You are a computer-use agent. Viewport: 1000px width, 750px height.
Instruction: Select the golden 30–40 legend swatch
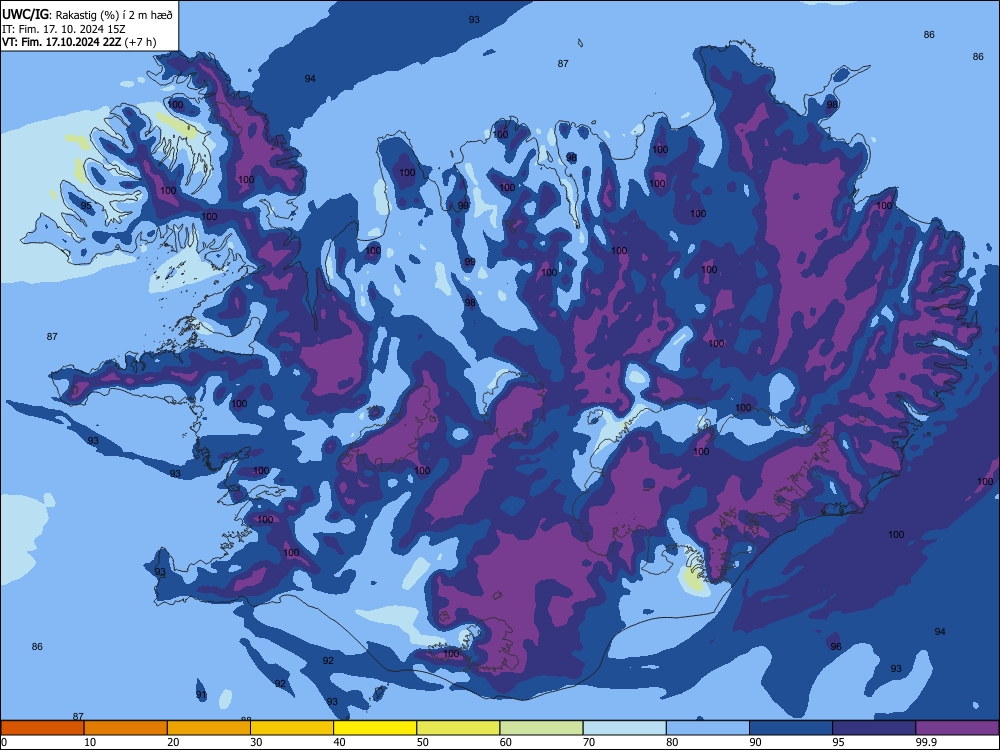[292, 728]
